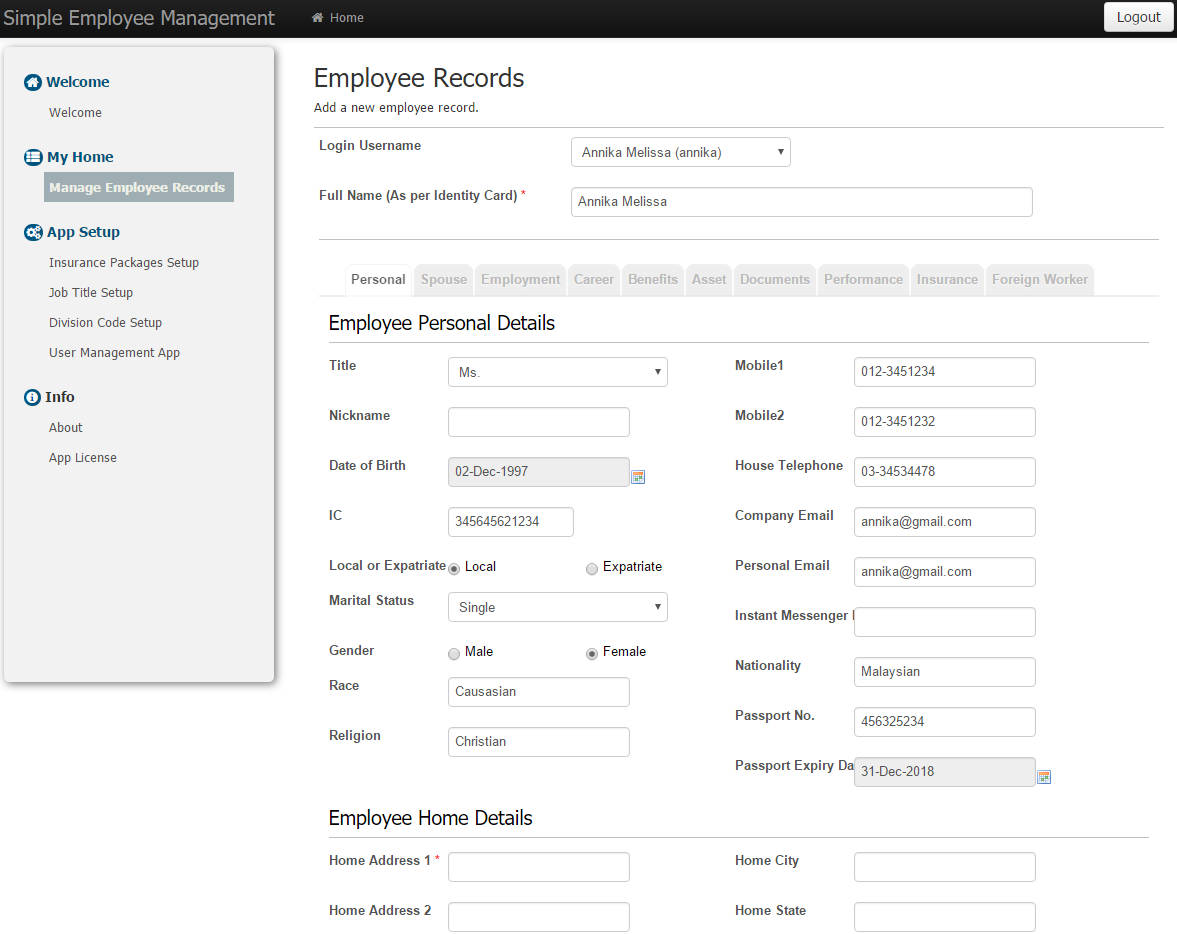Click the Home City field

(944, 866)
